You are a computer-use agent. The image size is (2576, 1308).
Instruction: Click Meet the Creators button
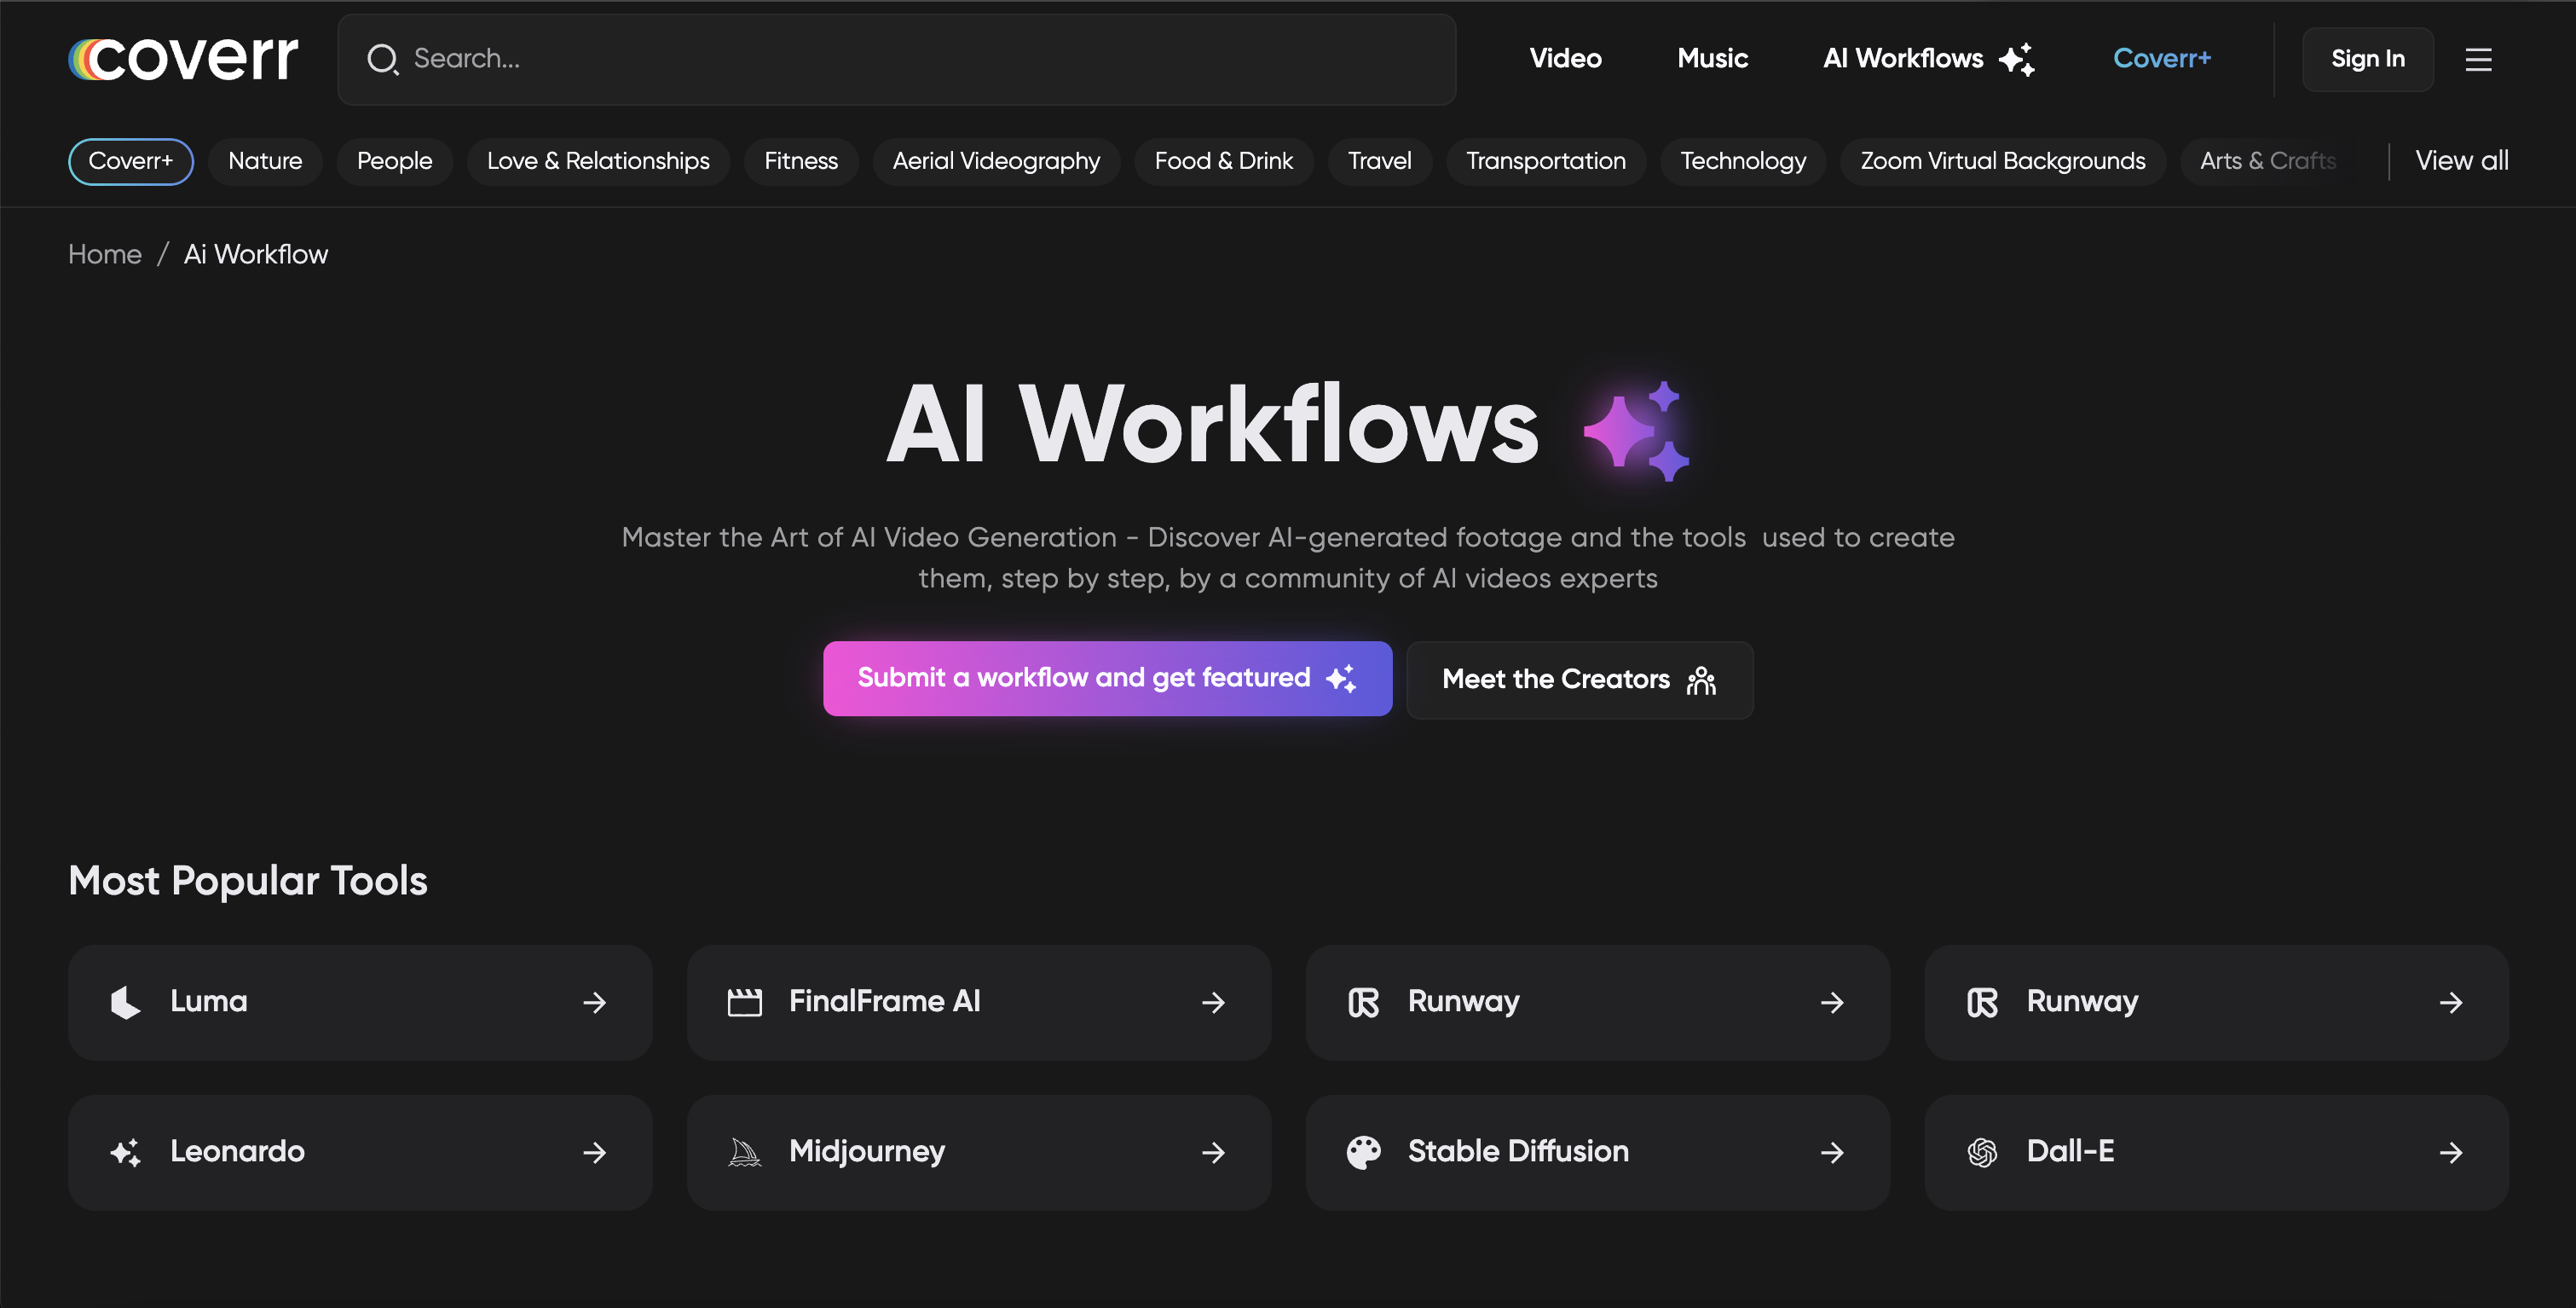click(1579, 677)
